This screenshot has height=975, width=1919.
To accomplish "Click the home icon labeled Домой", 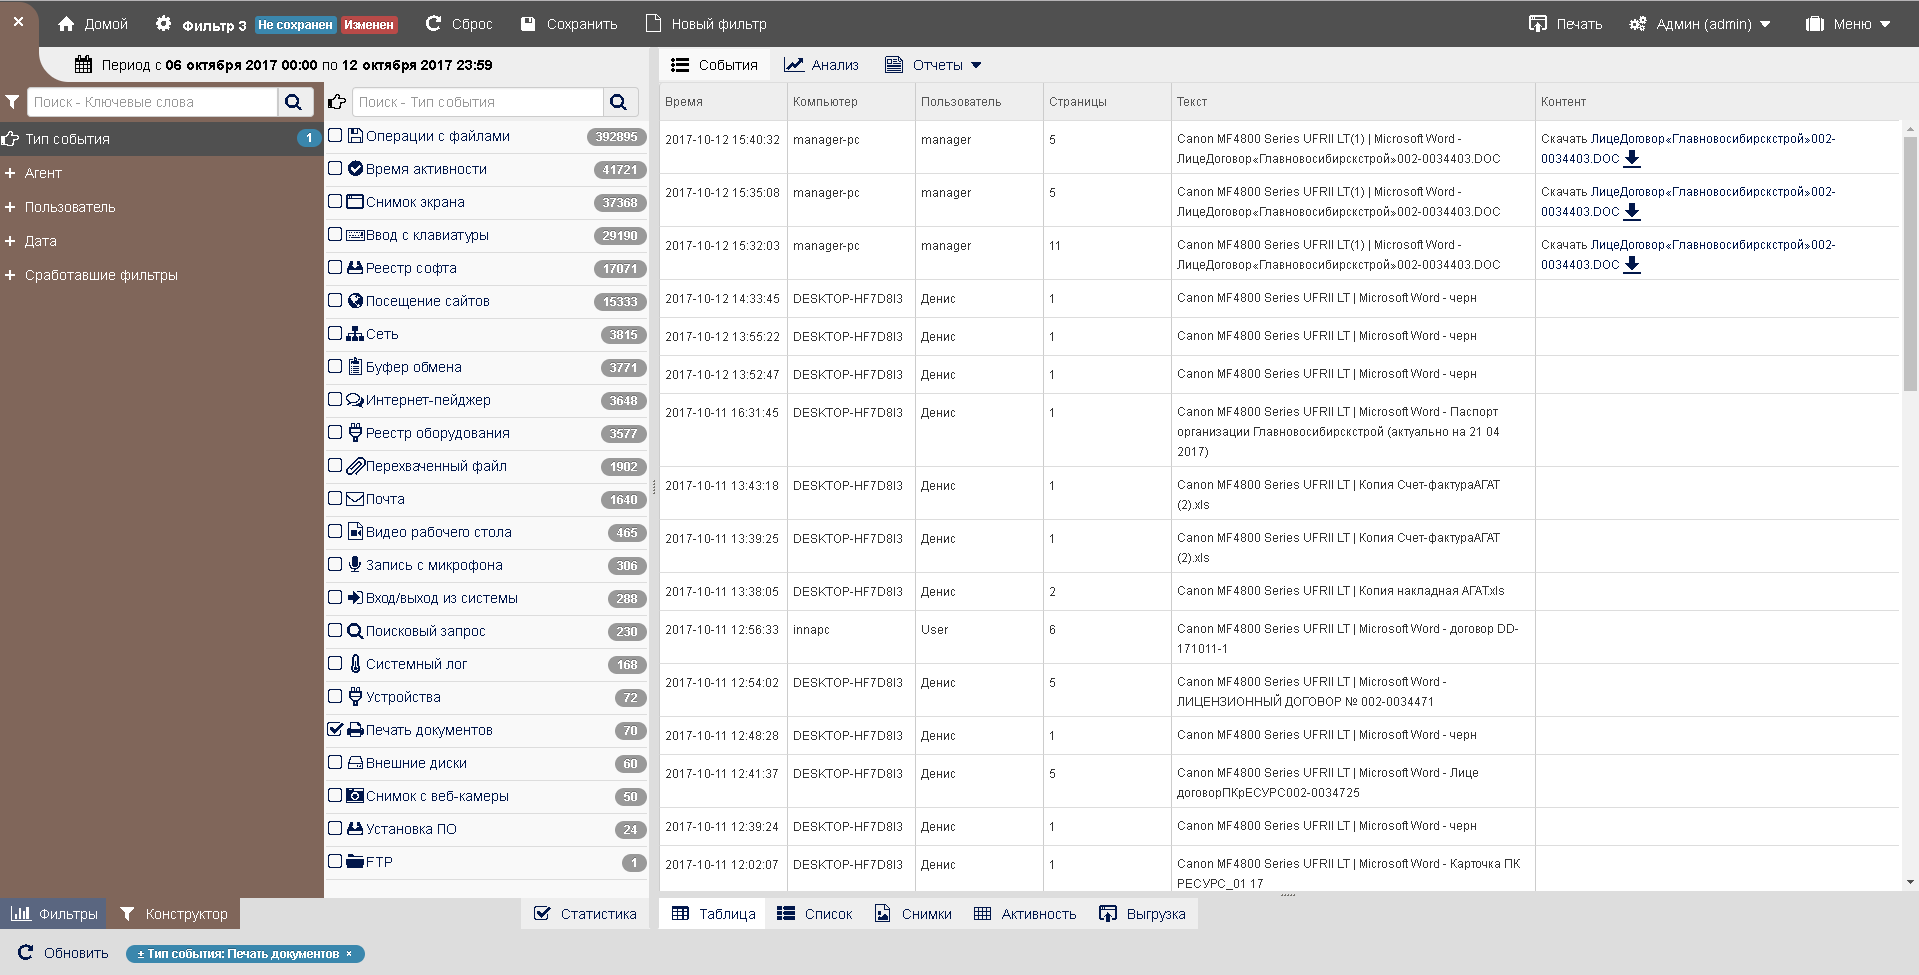I will click(66, 24).
